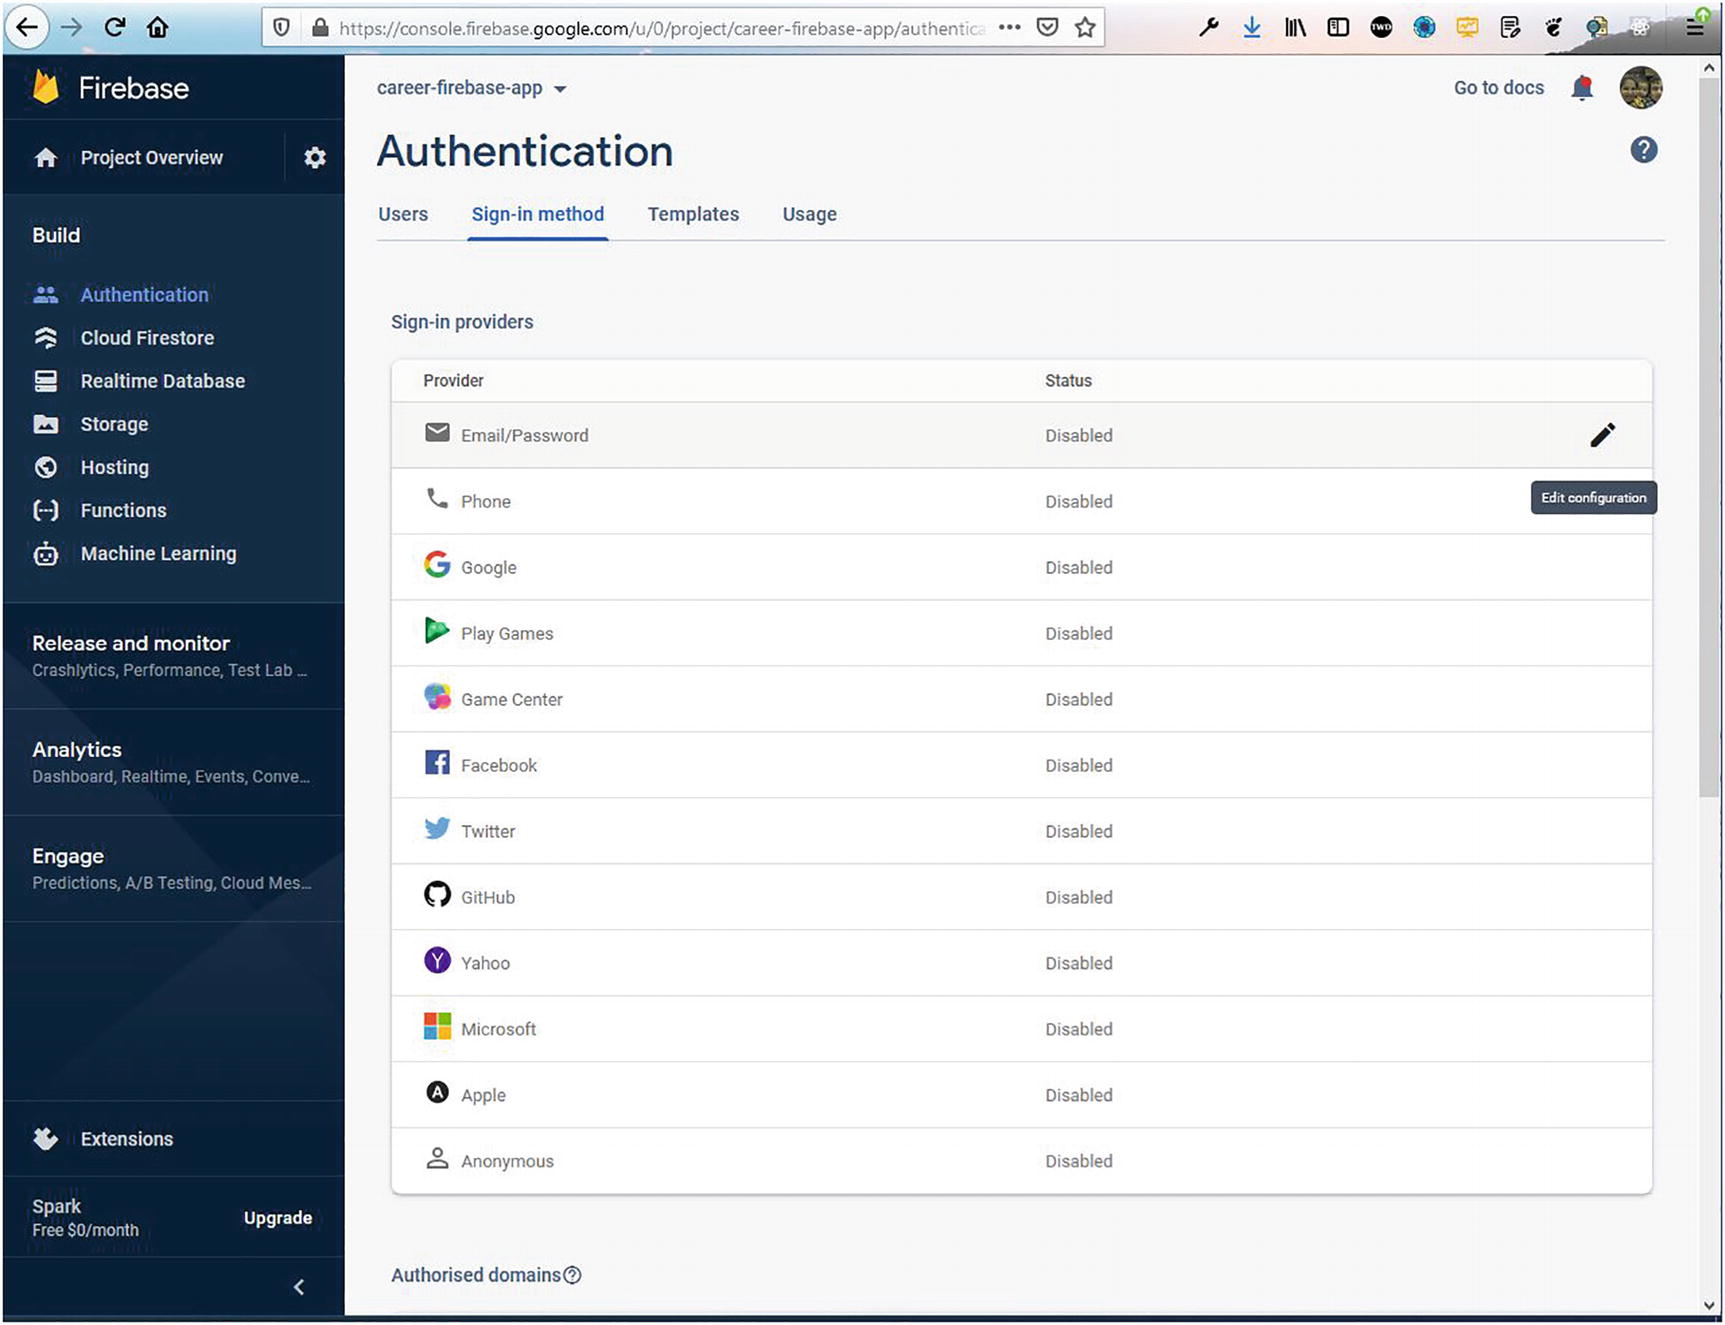Open the Go to docs link
The image size is (1725, 1325).
click(1498, 88)
